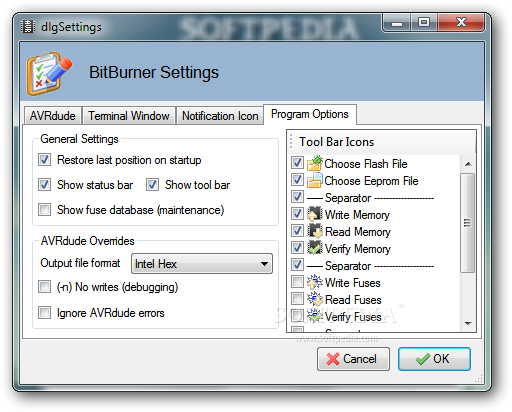This screenshot has width=512, height=412.
Task: Uncheck Write Memory toolbar checkbox
Action: (x=297, y=214)
